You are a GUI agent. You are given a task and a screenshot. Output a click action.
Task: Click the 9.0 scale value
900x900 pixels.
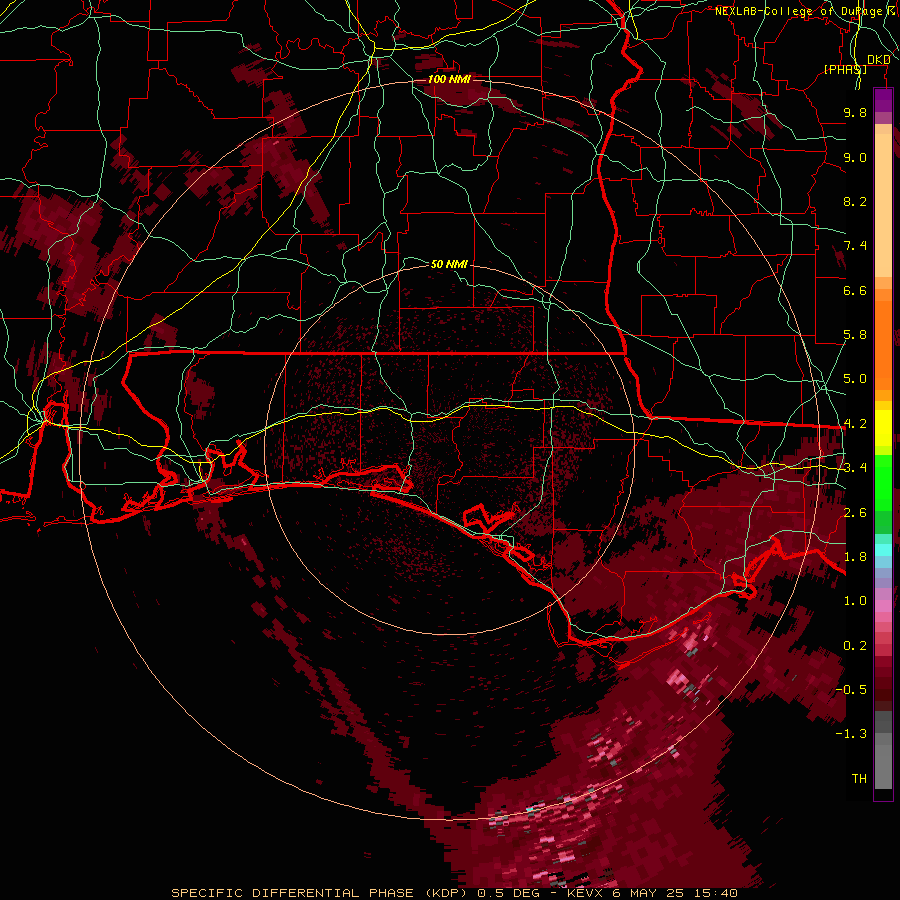tap(855, 157)
